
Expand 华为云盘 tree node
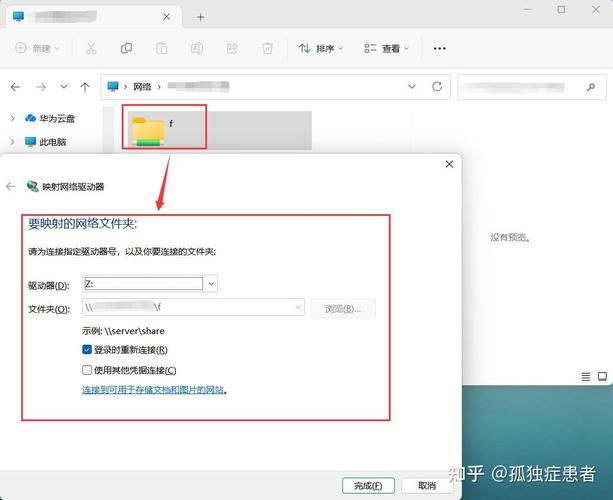(13, 118)
